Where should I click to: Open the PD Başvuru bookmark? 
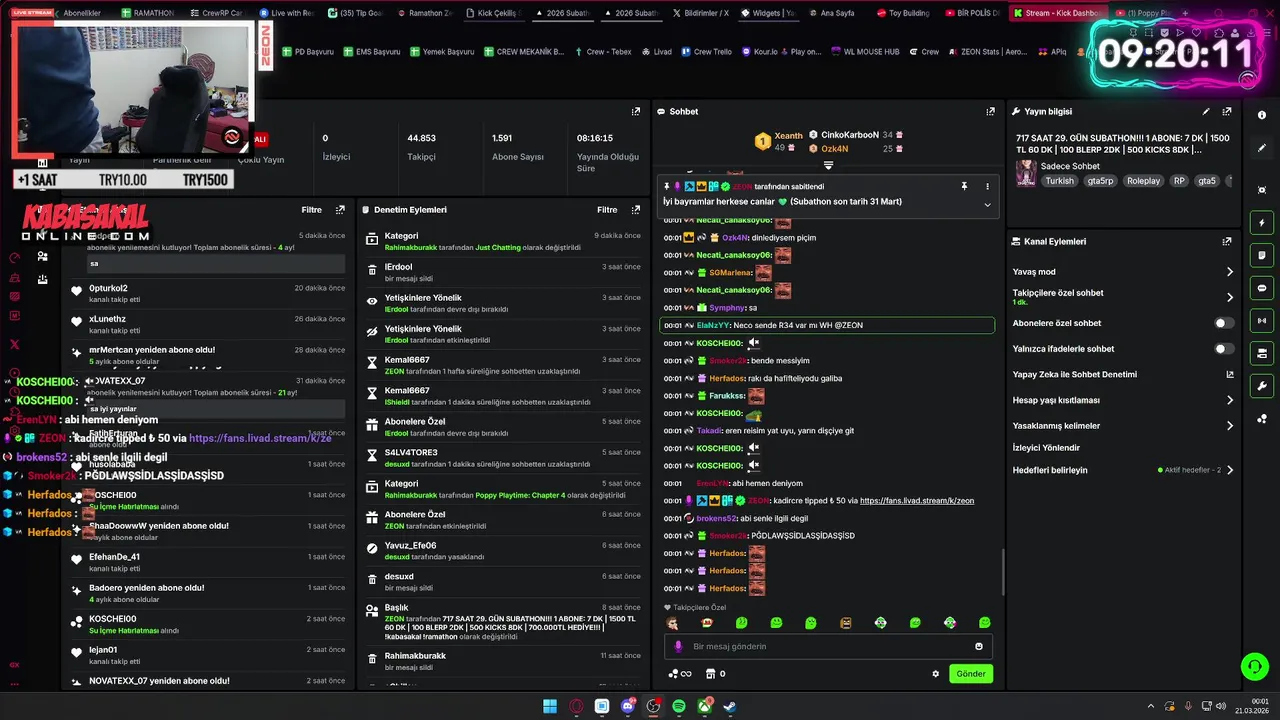(307, 51)
